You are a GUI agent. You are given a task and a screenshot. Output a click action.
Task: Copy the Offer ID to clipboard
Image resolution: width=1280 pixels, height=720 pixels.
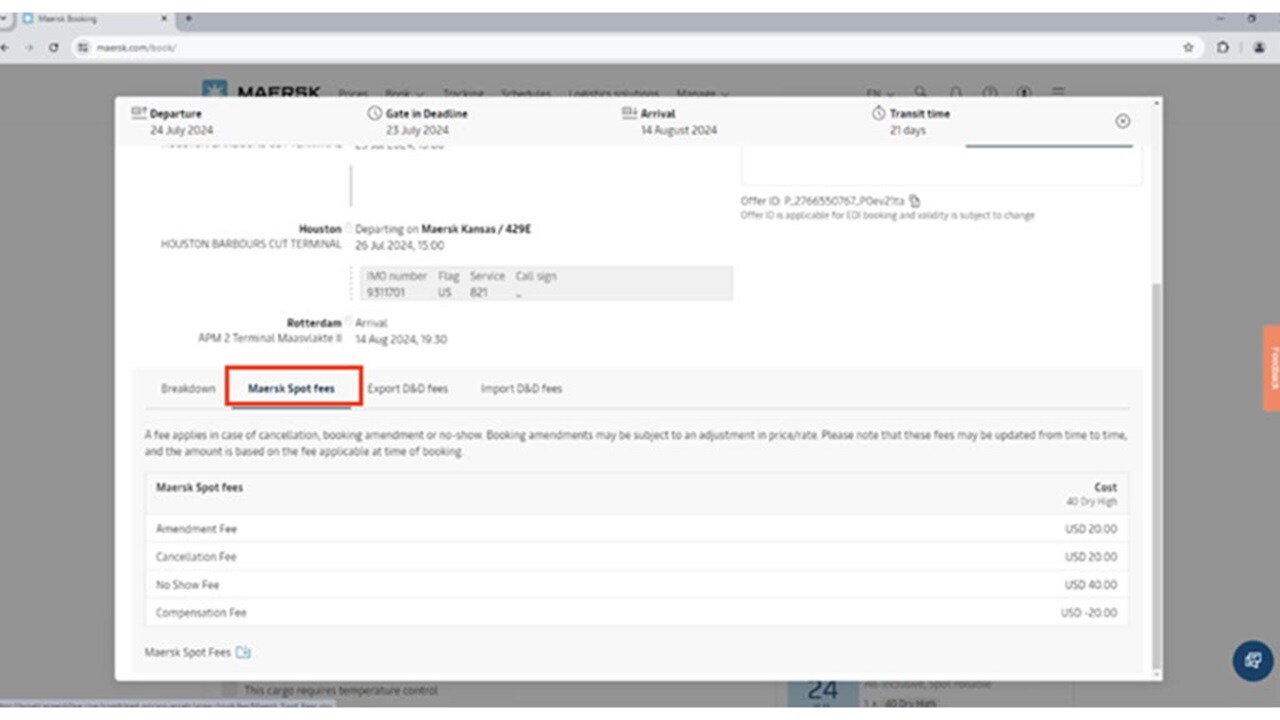[914, 201]
